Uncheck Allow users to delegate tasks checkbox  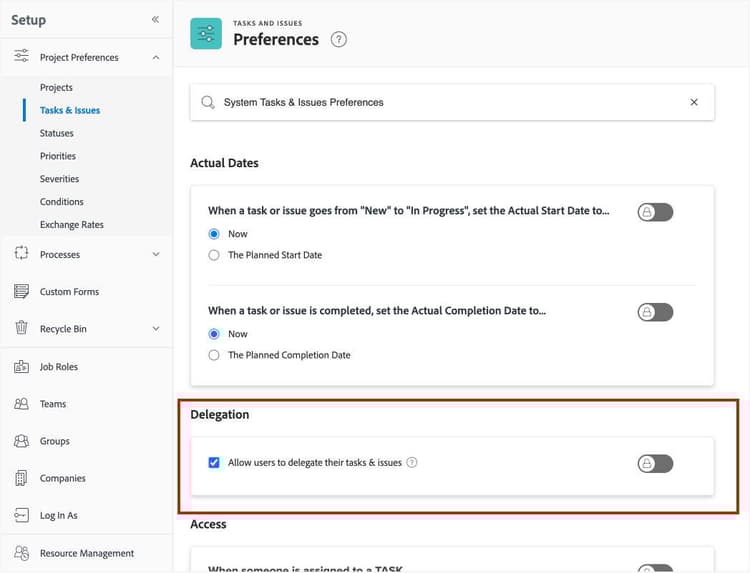point(214,463)
